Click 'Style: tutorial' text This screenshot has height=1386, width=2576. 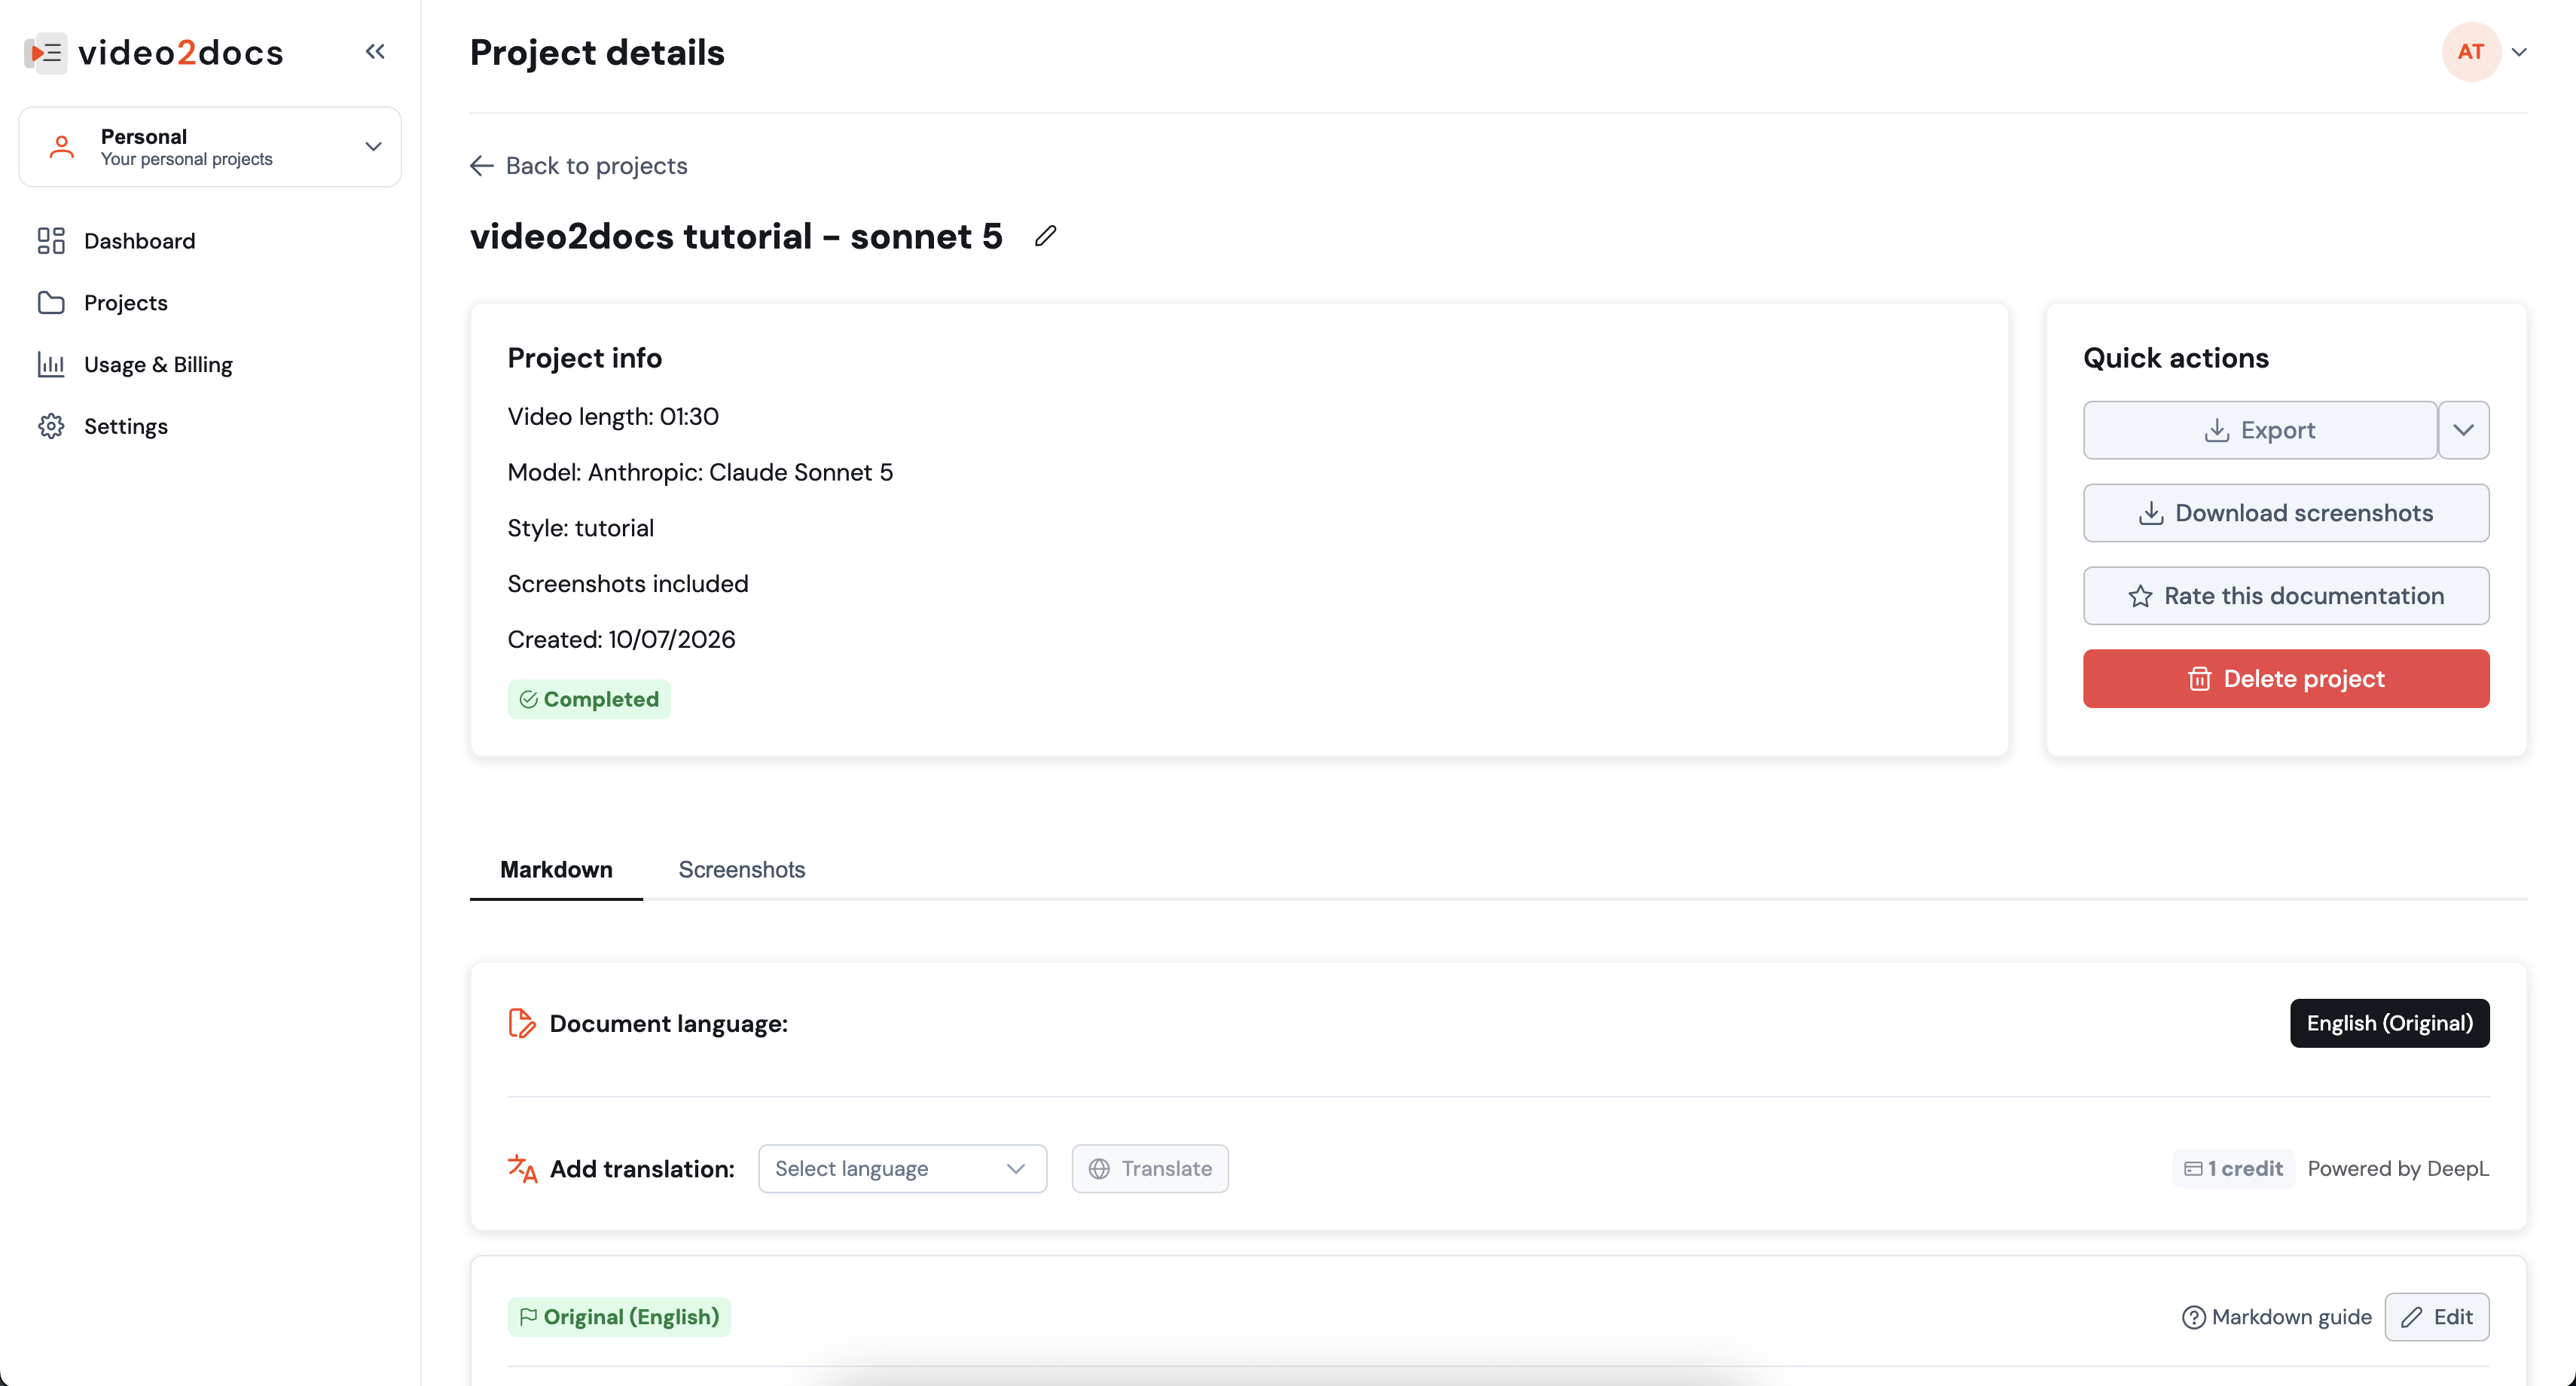click(x=580, y=528)
